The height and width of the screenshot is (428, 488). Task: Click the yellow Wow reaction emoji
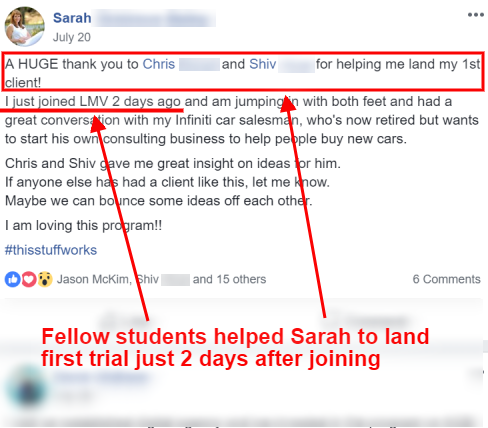45,279
